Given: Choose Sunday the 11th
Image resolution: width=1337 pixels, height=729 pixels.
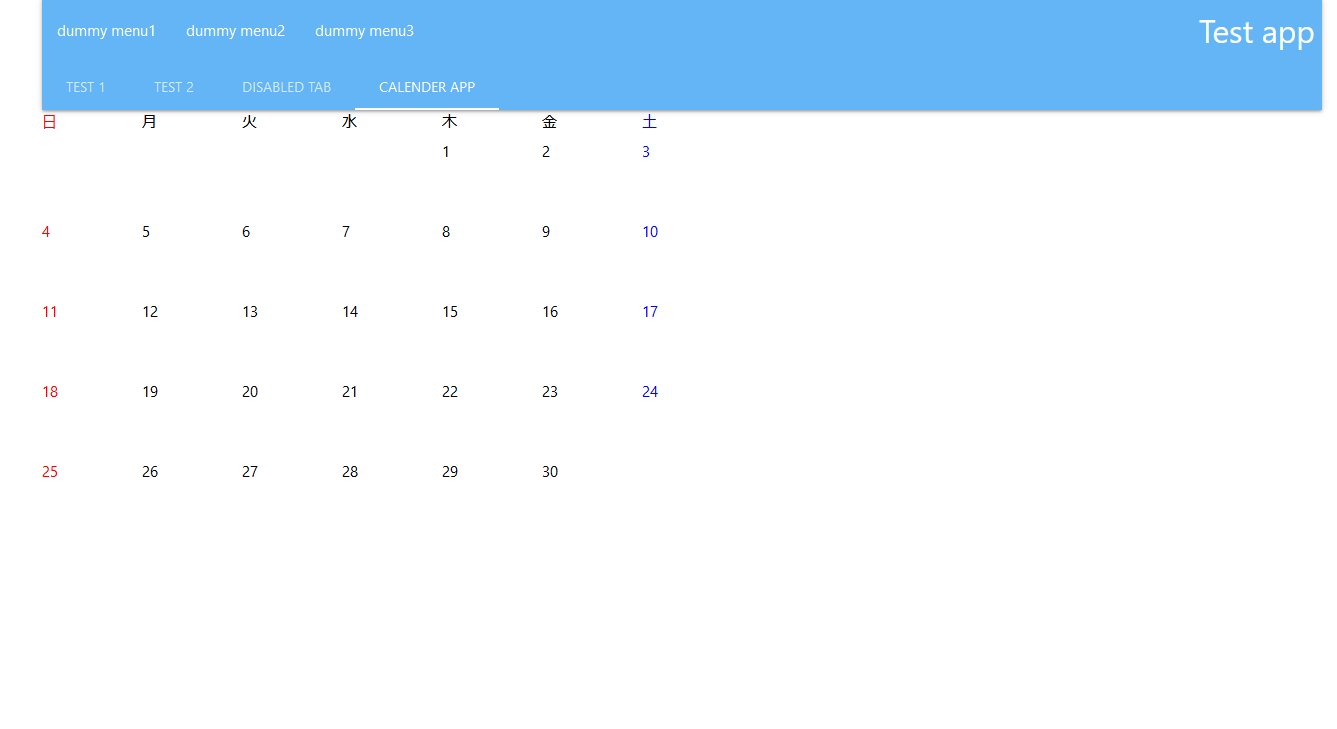Looking at the screenshot, I should [x=50, y=312].
